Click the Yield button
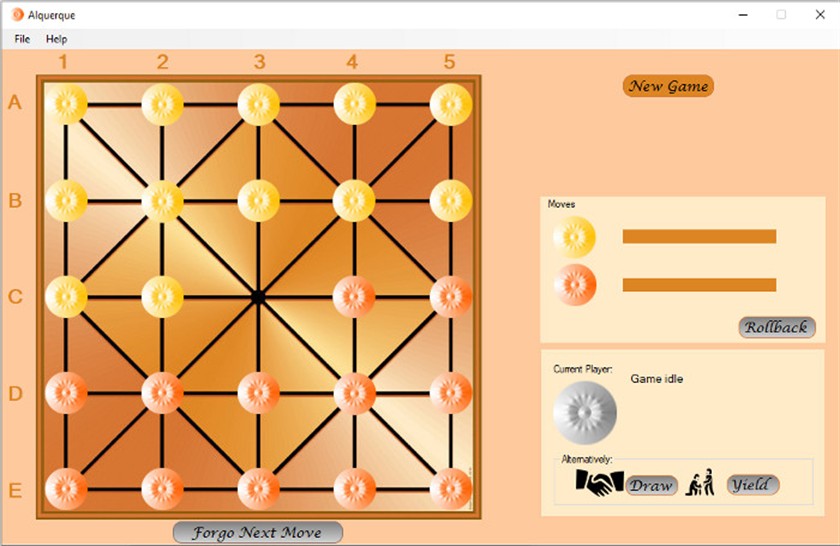The width and height of the screenshot is (840, 546). 752,485
